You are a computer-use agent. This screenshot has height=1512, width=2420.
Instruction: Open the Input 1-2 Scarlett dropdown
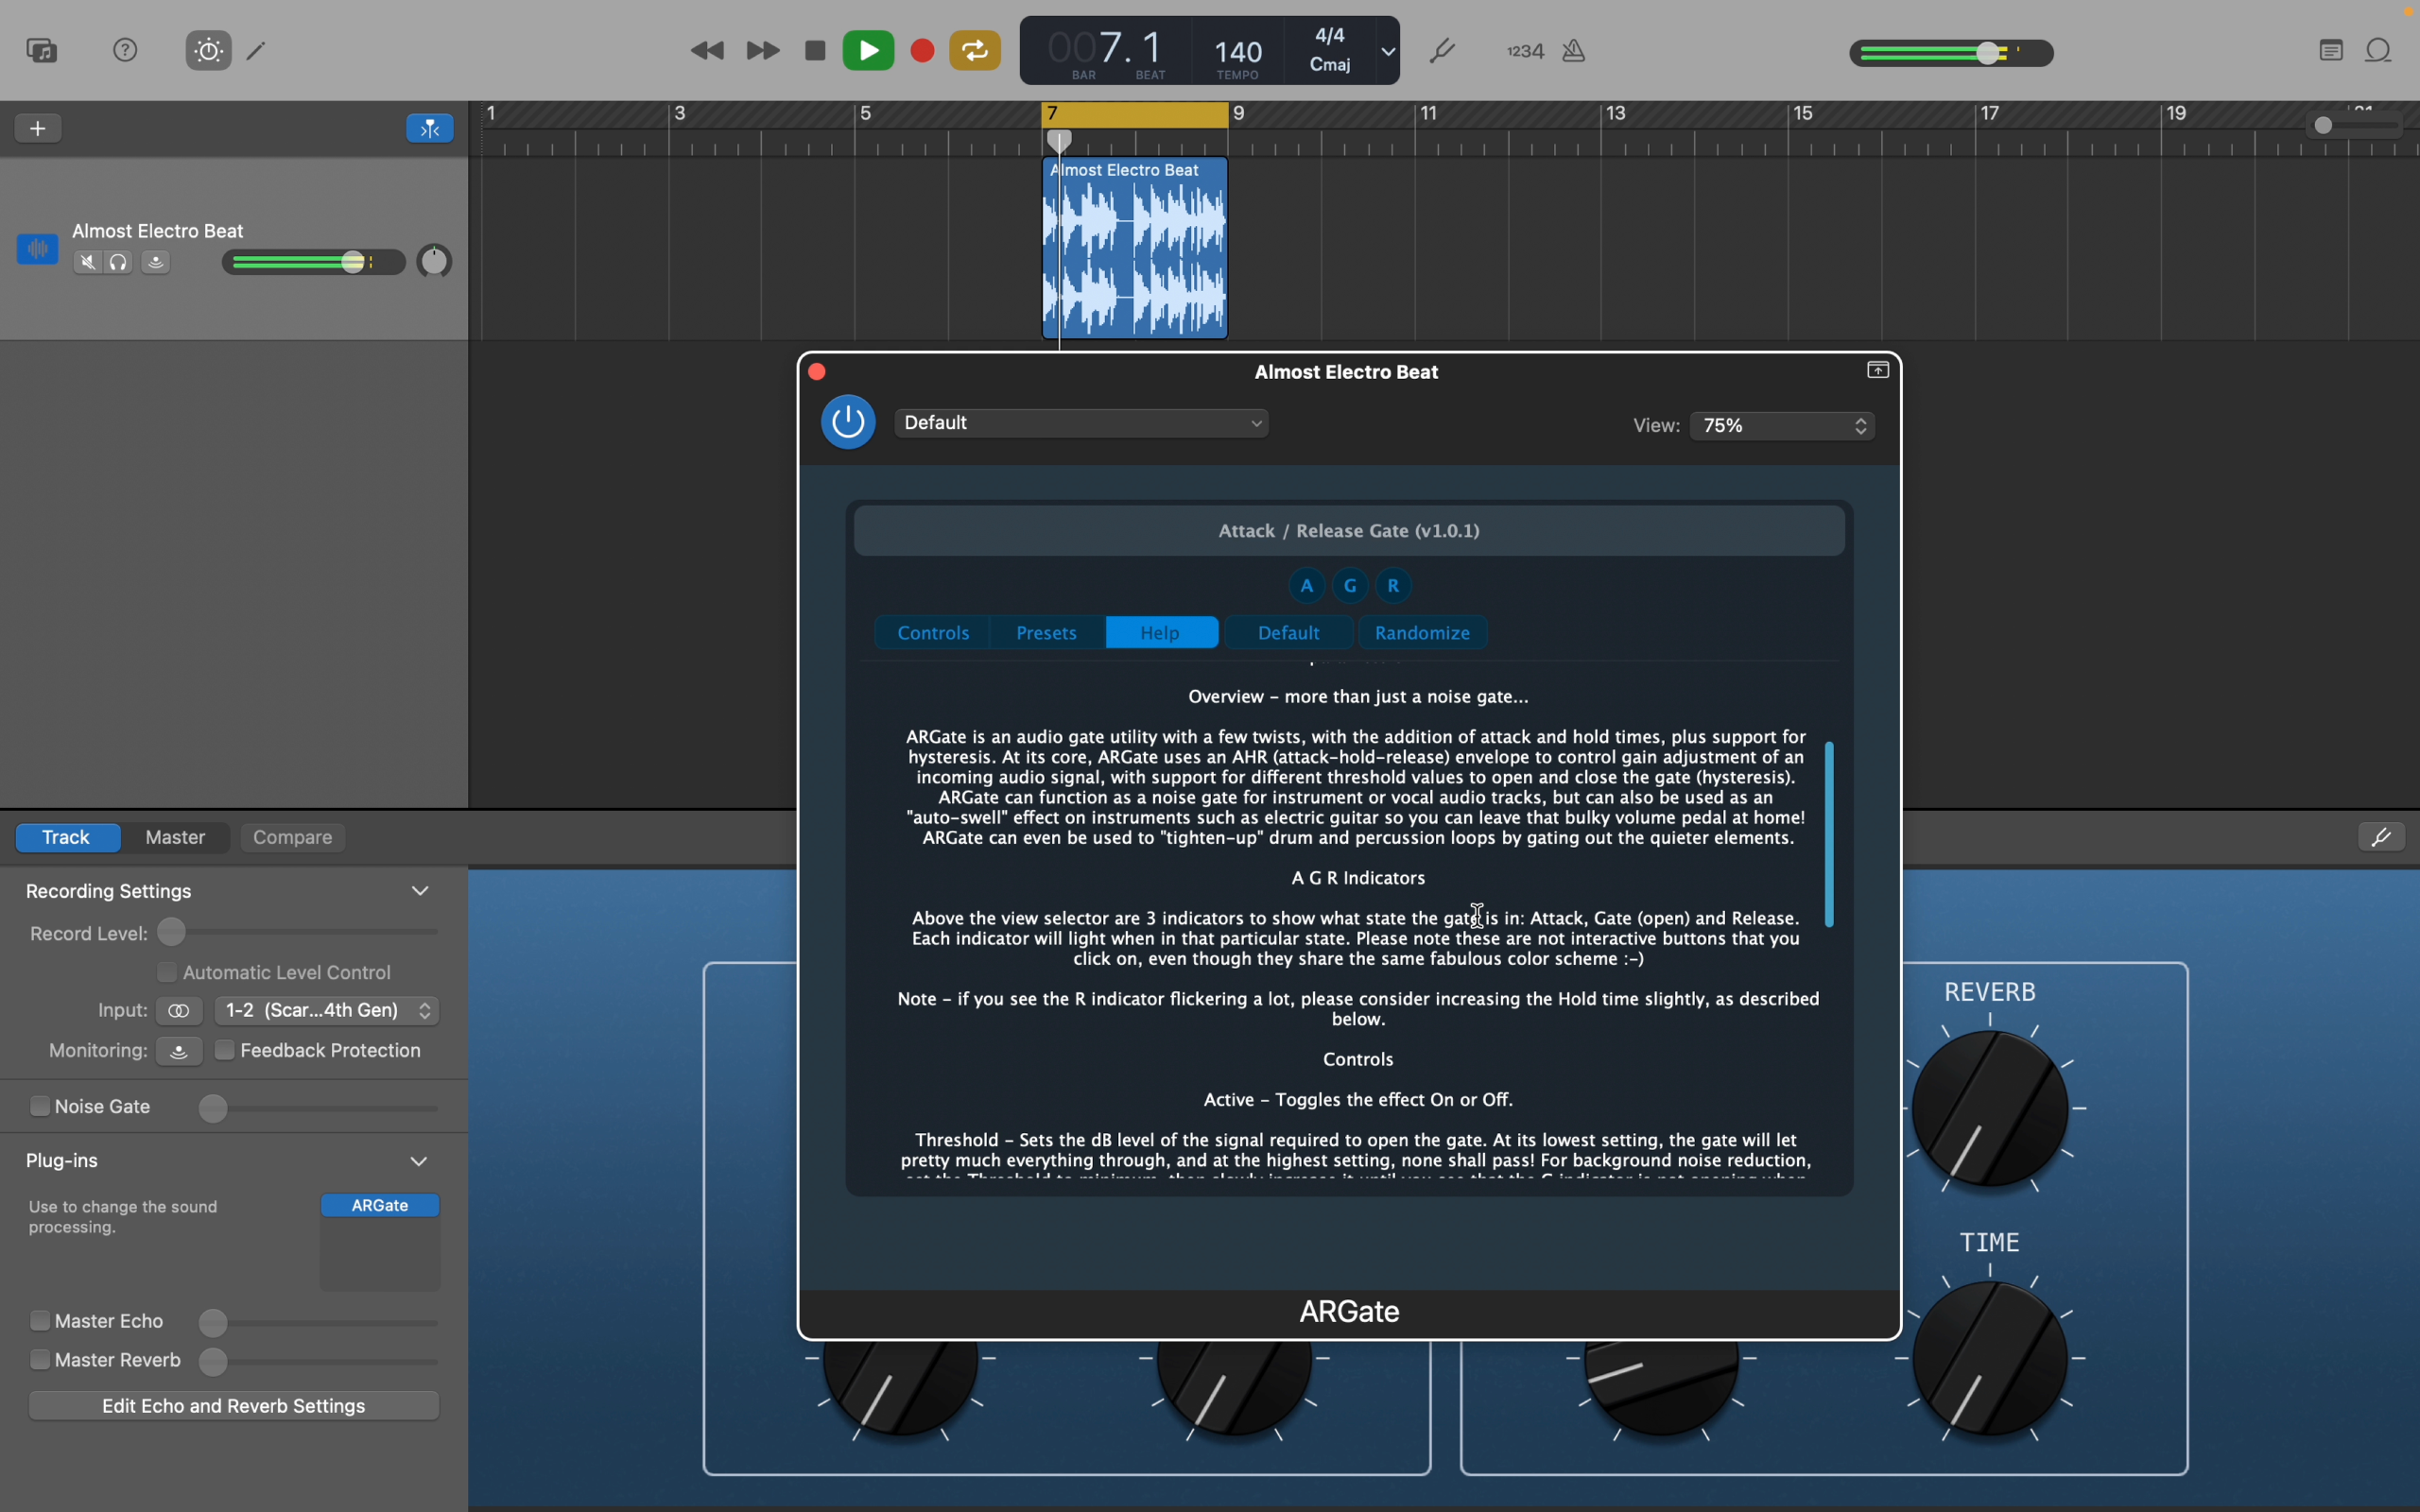[327, 1011]
